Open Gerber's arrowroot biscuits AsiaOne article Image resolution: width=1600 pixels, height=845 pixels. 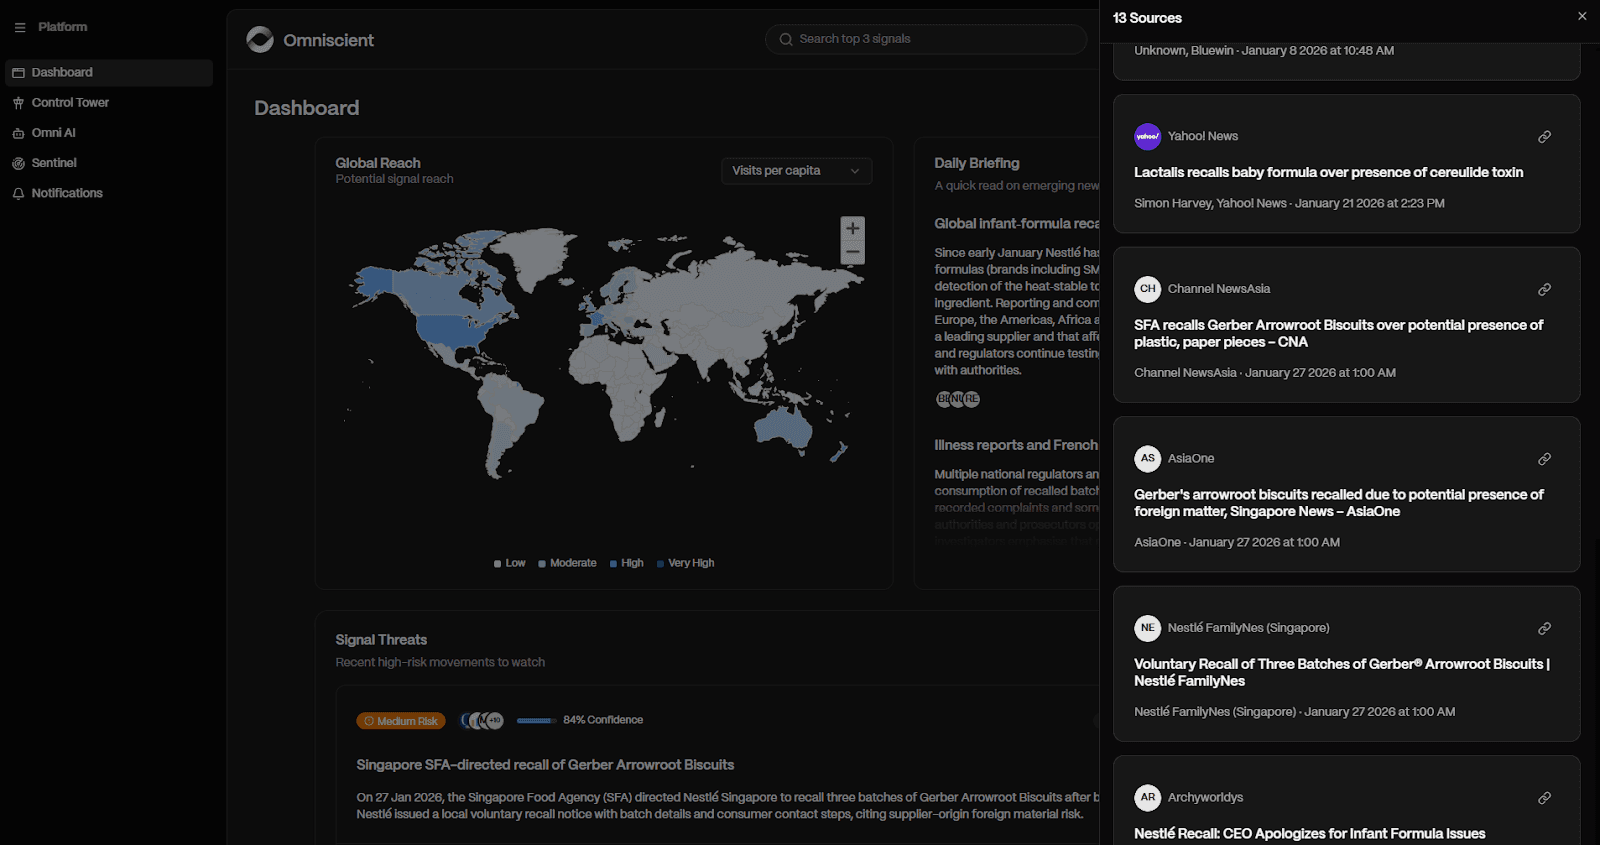(1338, 503)
